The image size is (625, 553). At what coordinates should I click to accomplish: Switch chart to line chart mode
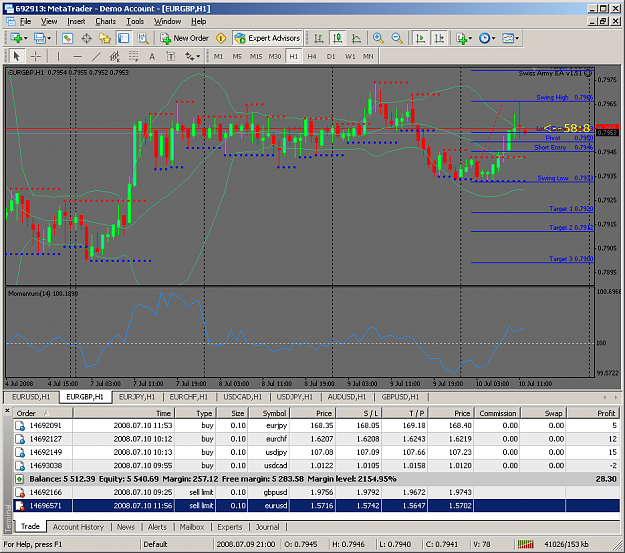tap(356, 38)
